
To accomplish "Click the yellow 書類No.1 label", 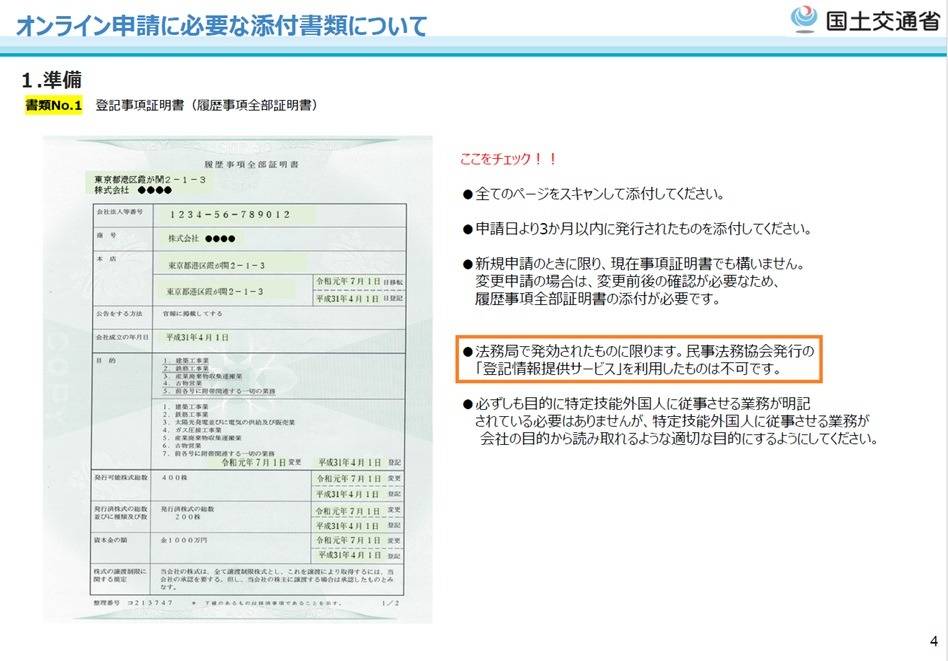I will coord(53,105).
